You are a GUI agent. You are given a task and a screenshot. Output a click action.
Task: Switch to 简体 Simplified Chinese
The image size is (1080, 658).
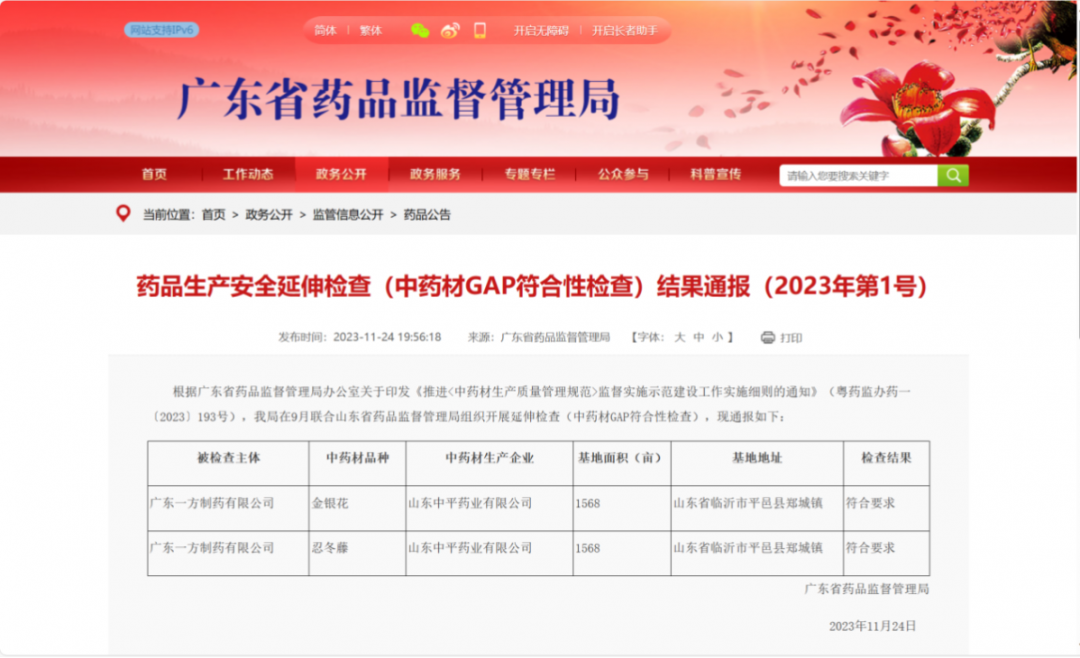click(326, 31)
